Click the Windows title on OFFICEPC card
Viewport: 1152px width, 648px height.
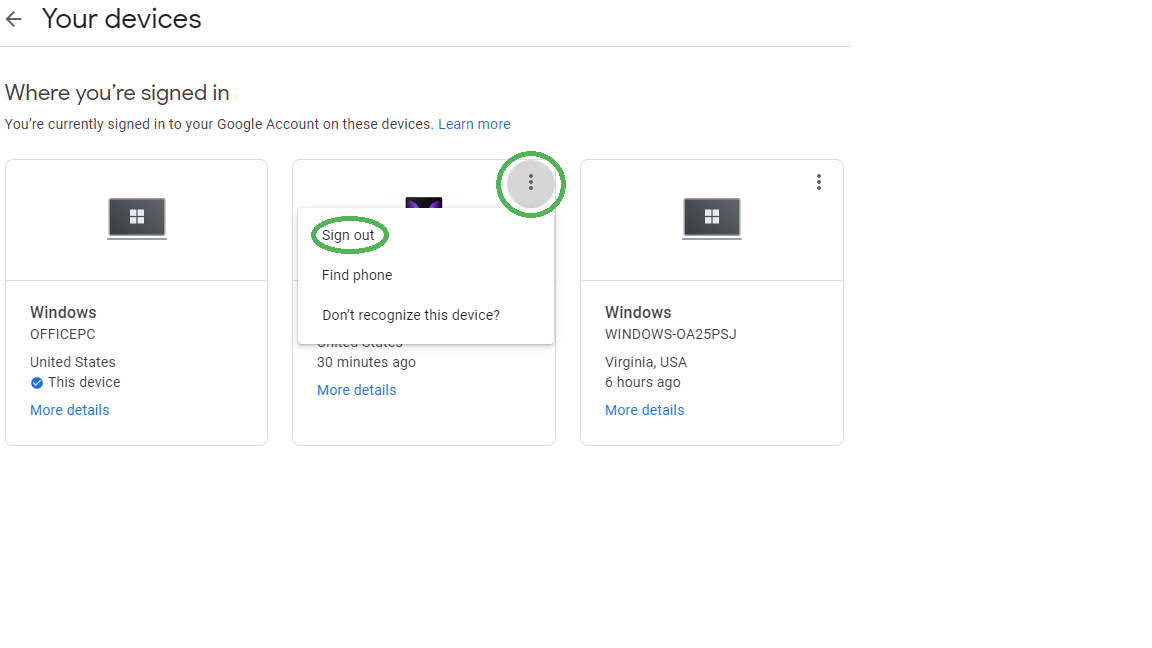pos(63,312)
